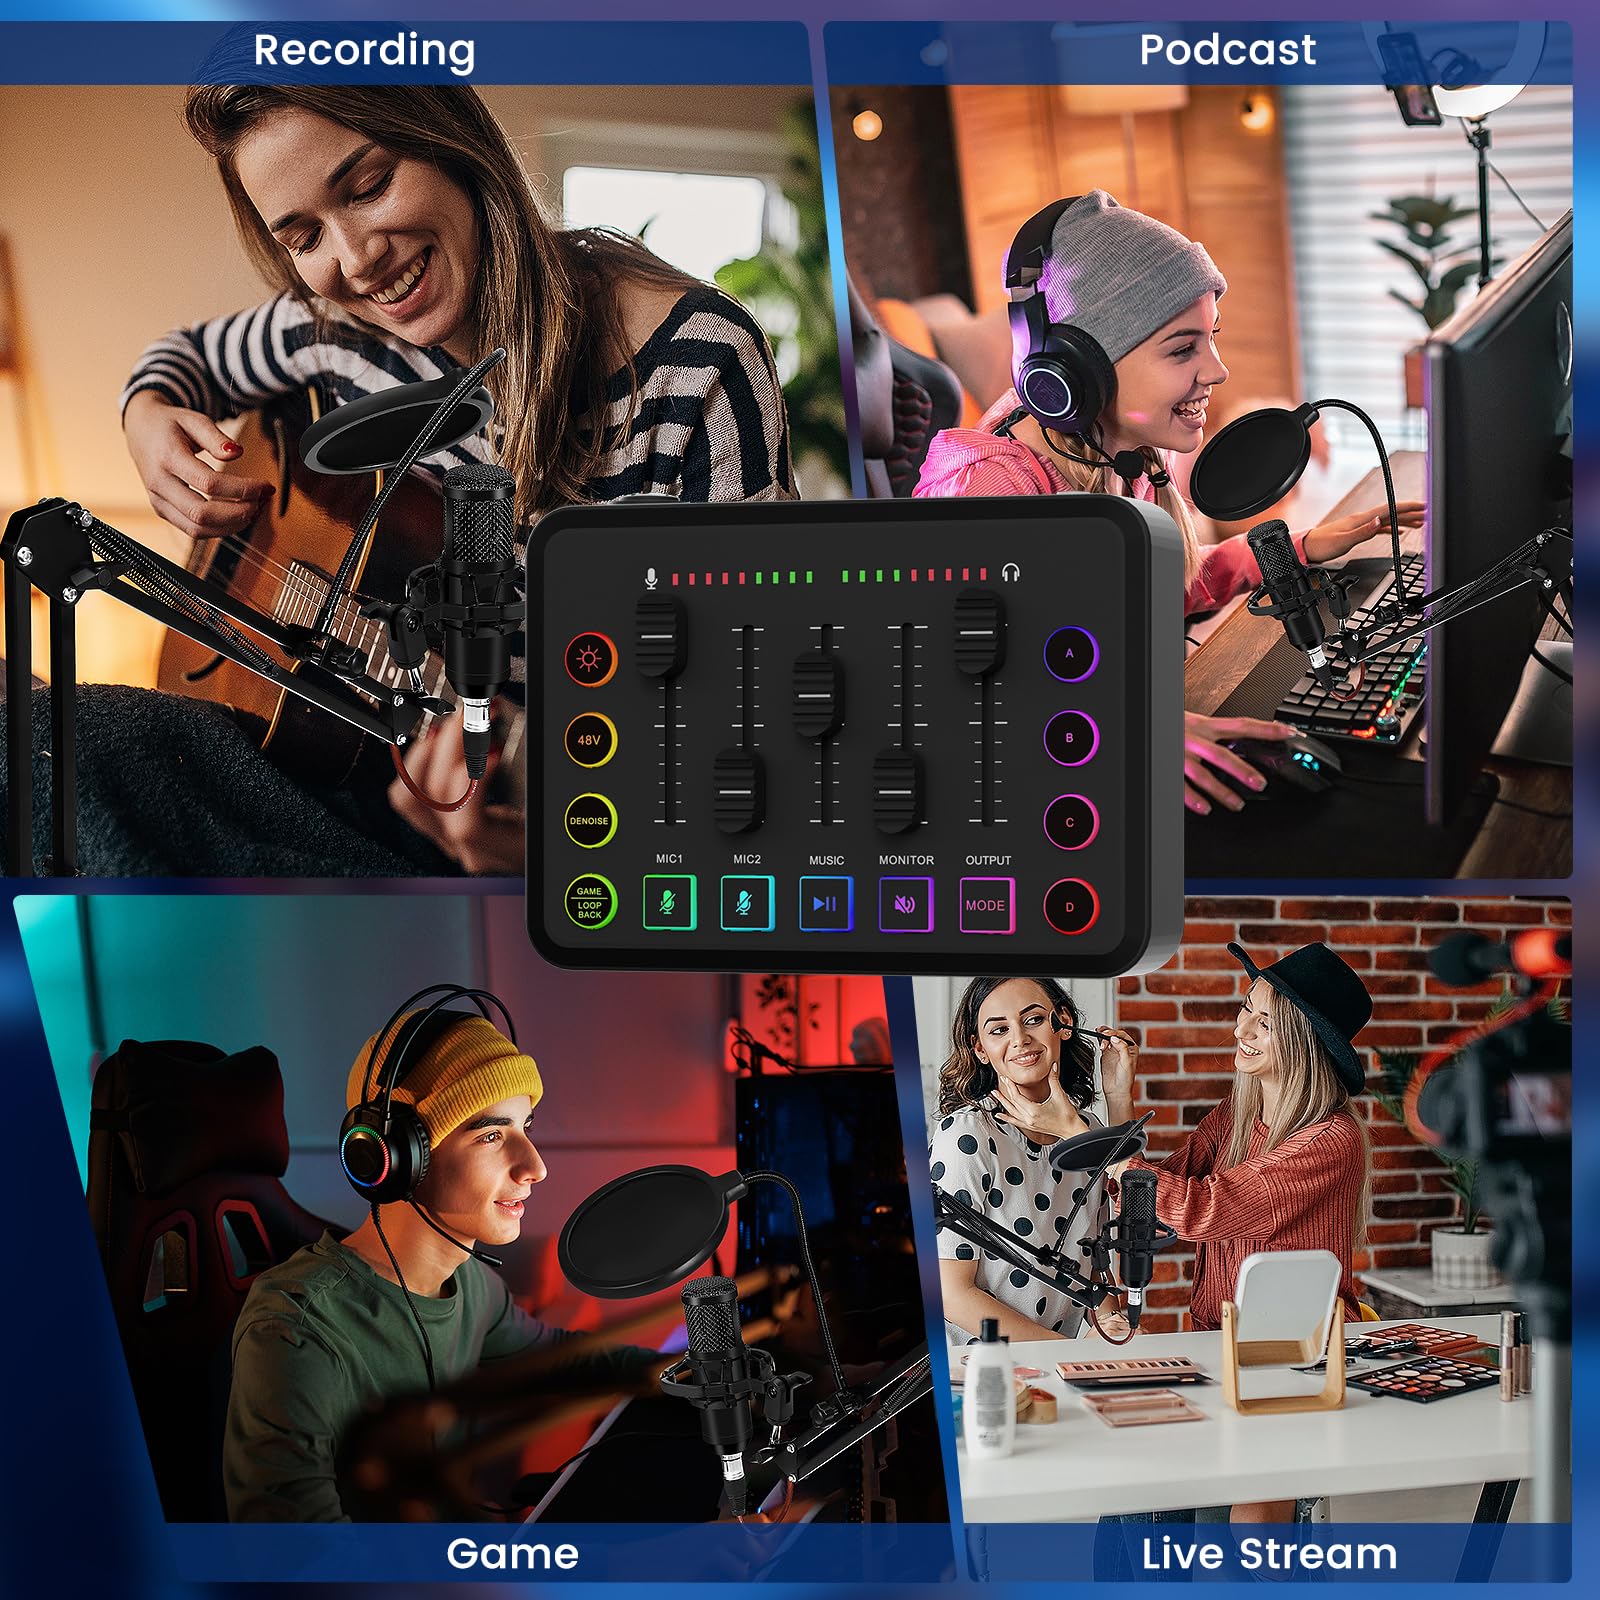Image resolution: width=1600 pixels, height=1600 pixels.
Task: Click the headphone output level meter
Action: tap(915, 575)
